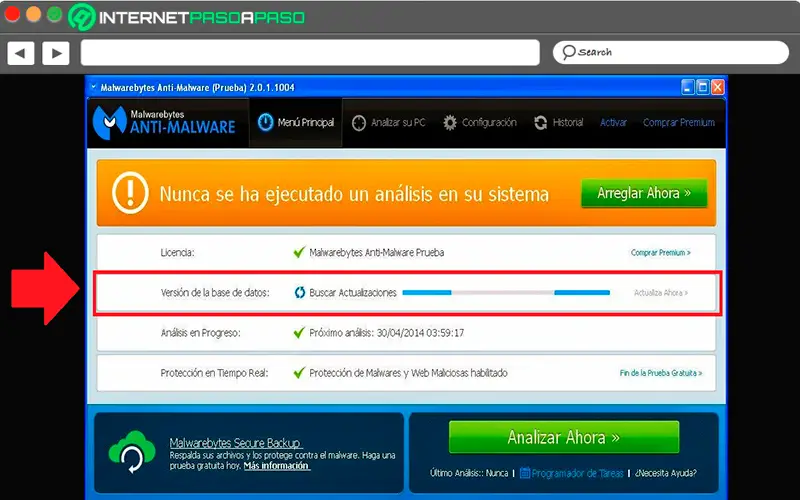Click the 'Análisis en Progreso:' label
The image size is (800, 500).
[201, 333]
